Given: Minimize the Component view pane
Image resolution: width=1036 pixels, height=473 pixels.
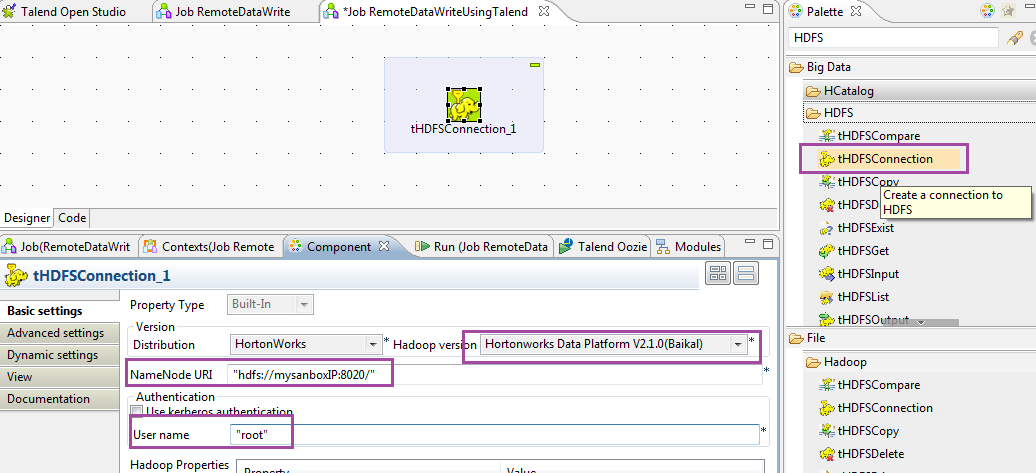Looking at the screenshot, I should tap(749, 242).
